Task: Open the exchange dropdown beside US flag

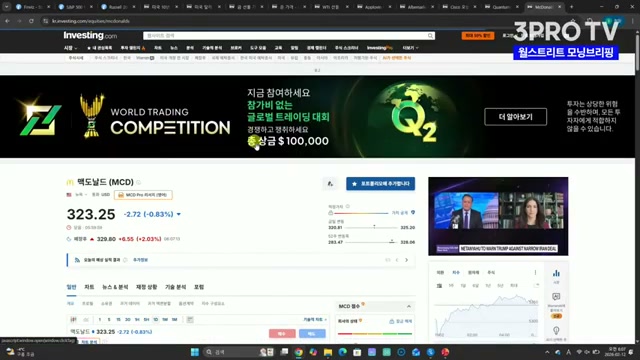Action: (80, 195)
